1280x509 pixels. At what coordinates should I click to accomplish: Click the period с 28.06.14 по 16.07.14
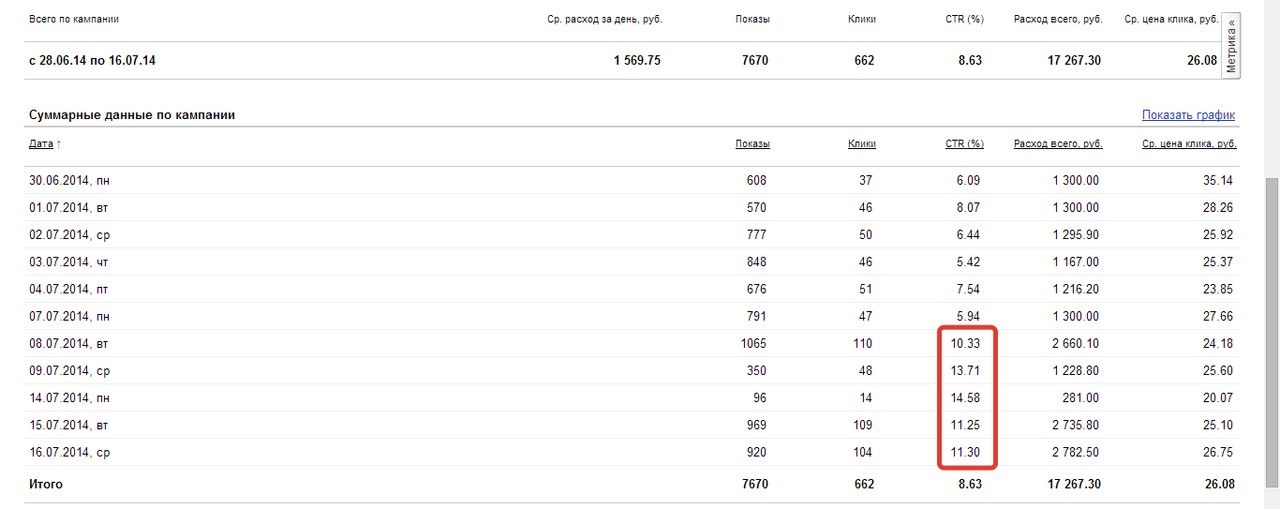click(92, 61)
